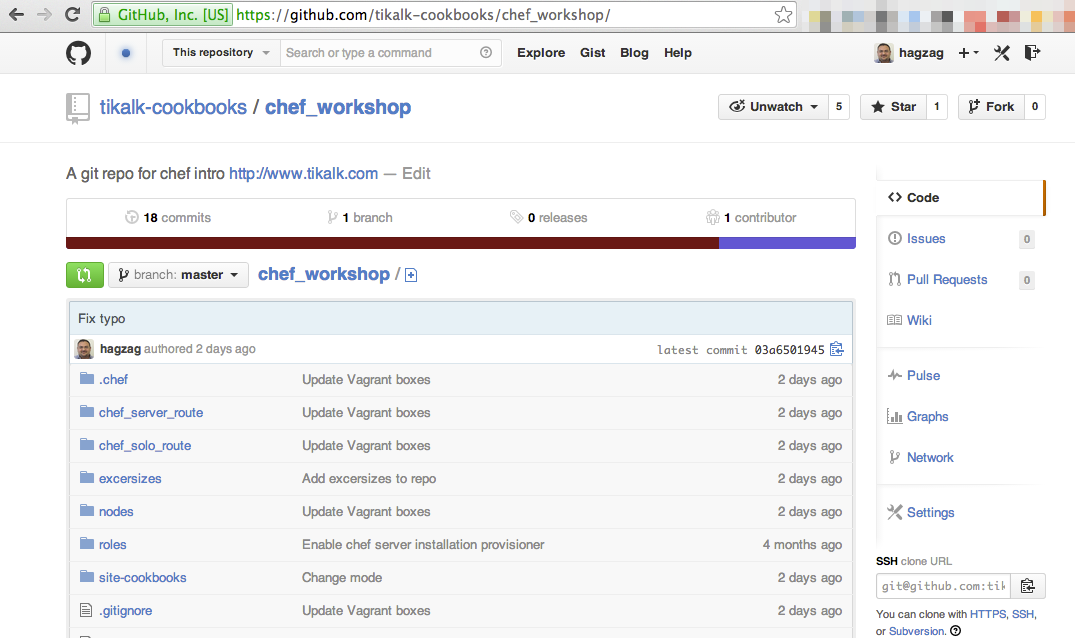This screenshot has height=638, width=1075.
Task: Click the search help question mark icon
Action: click(485, 53)
